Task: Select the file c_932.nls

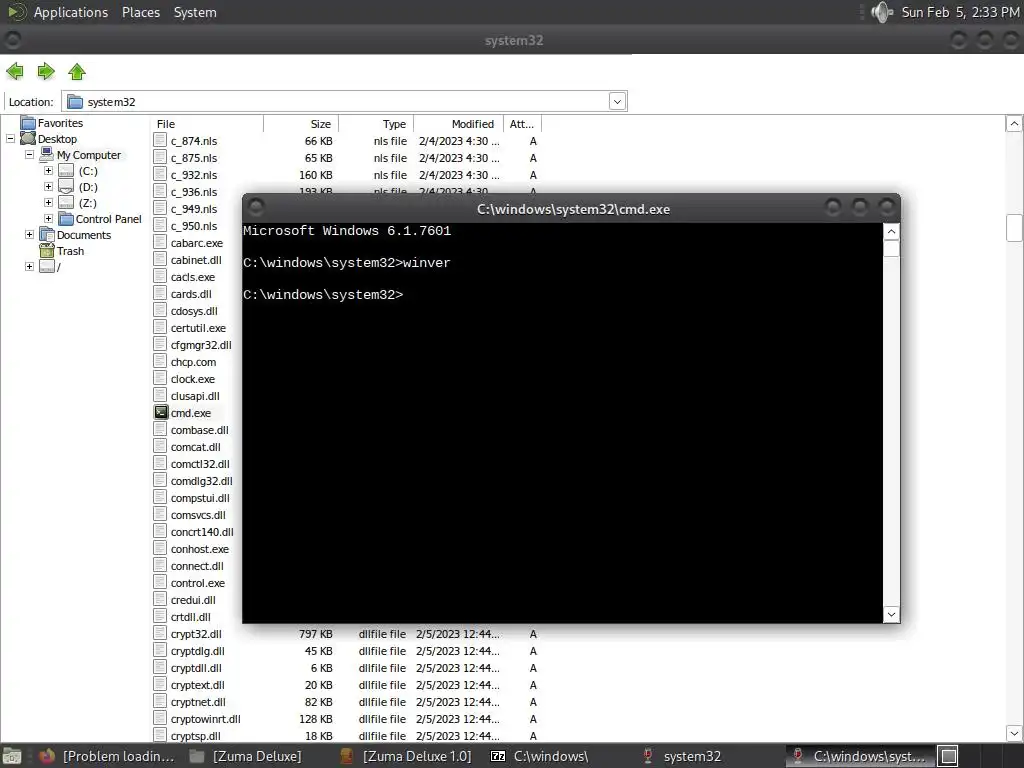Action: [194, 175]
